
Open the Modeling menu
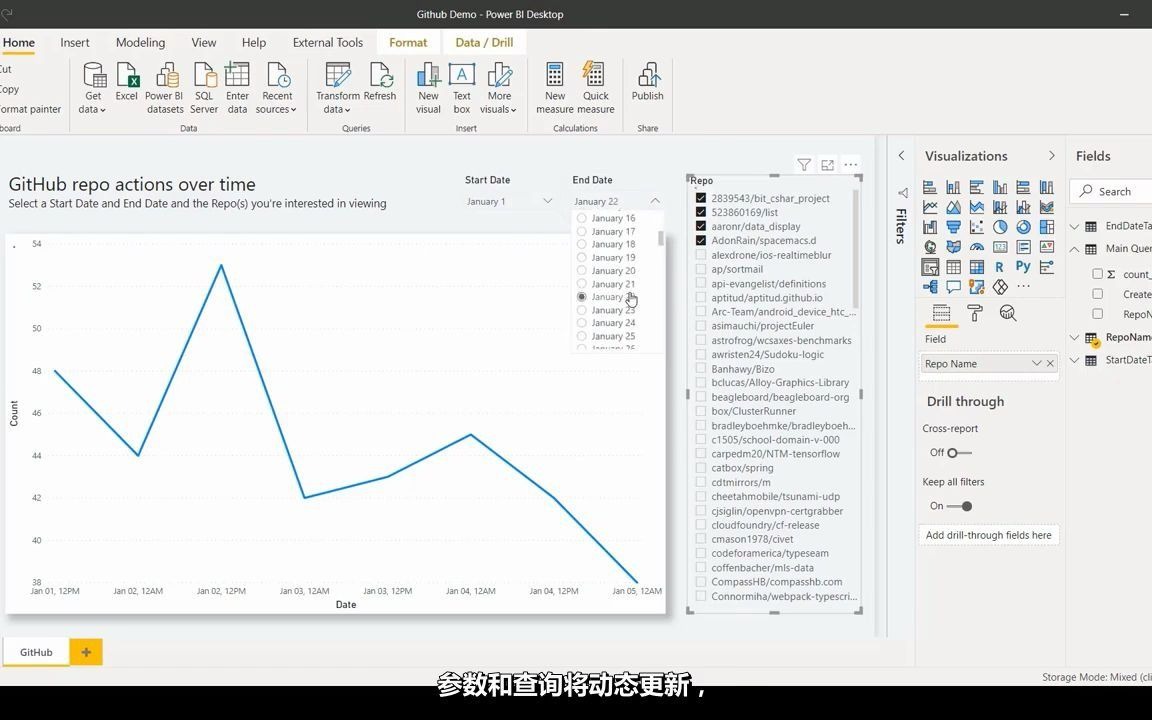(140, 42)
